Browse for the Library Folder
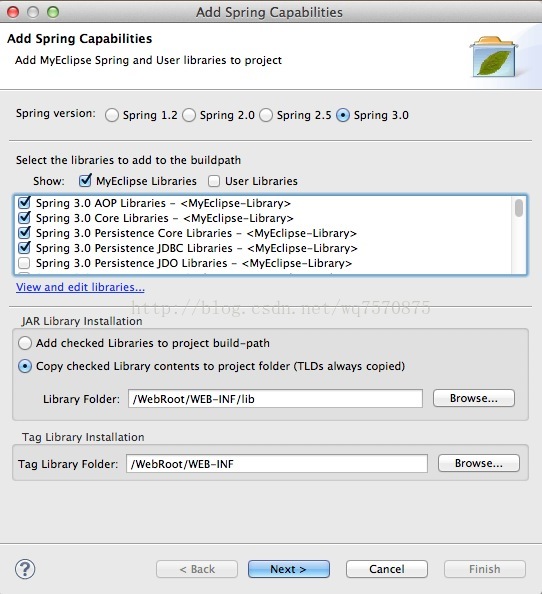The image size is (542, 594). [474, 398]
